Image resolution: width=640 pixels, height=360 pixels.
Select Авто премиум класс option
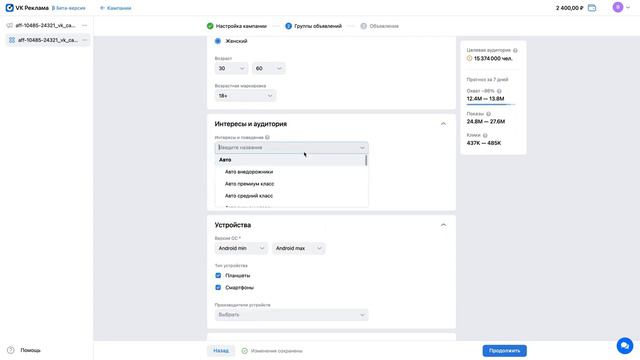click(x=291, y=184)
